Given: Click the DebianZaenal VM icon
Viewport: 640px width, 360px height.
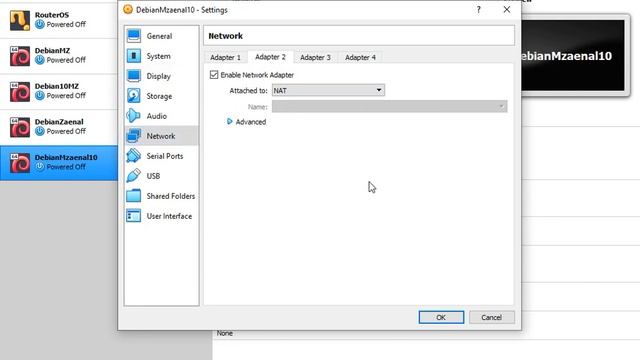Looking at the screenshot, I should 20,127.
